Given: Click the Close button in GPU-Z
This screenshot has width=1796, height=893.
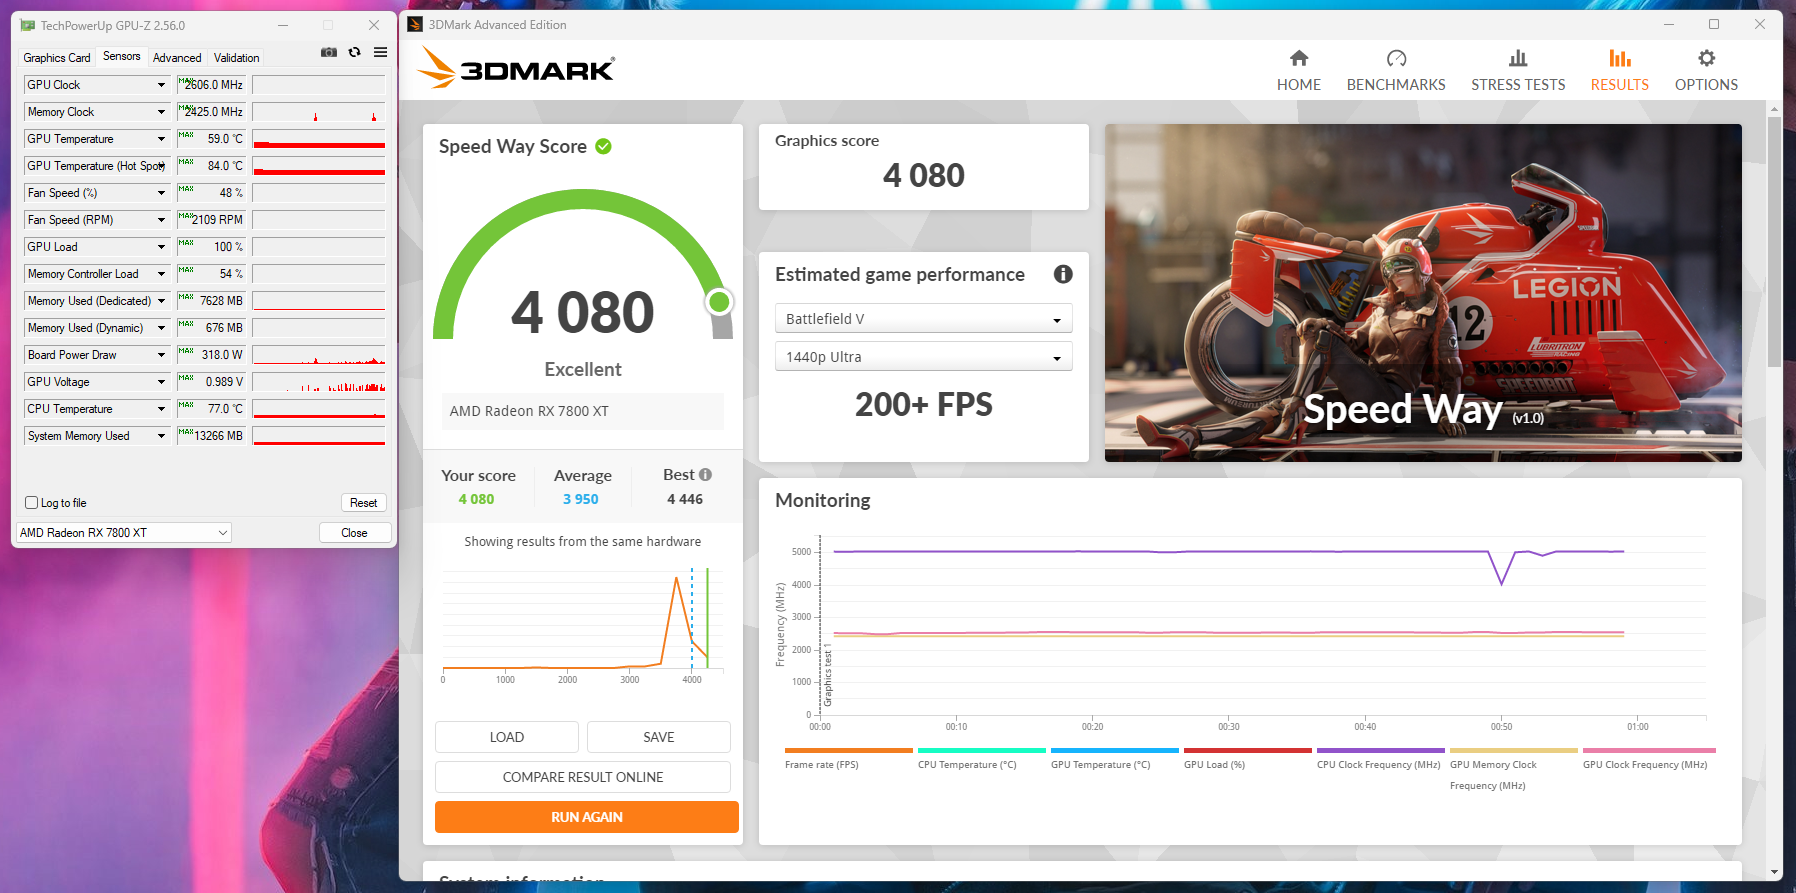Looking at the screenshot, I should click(x=355, y=533).
